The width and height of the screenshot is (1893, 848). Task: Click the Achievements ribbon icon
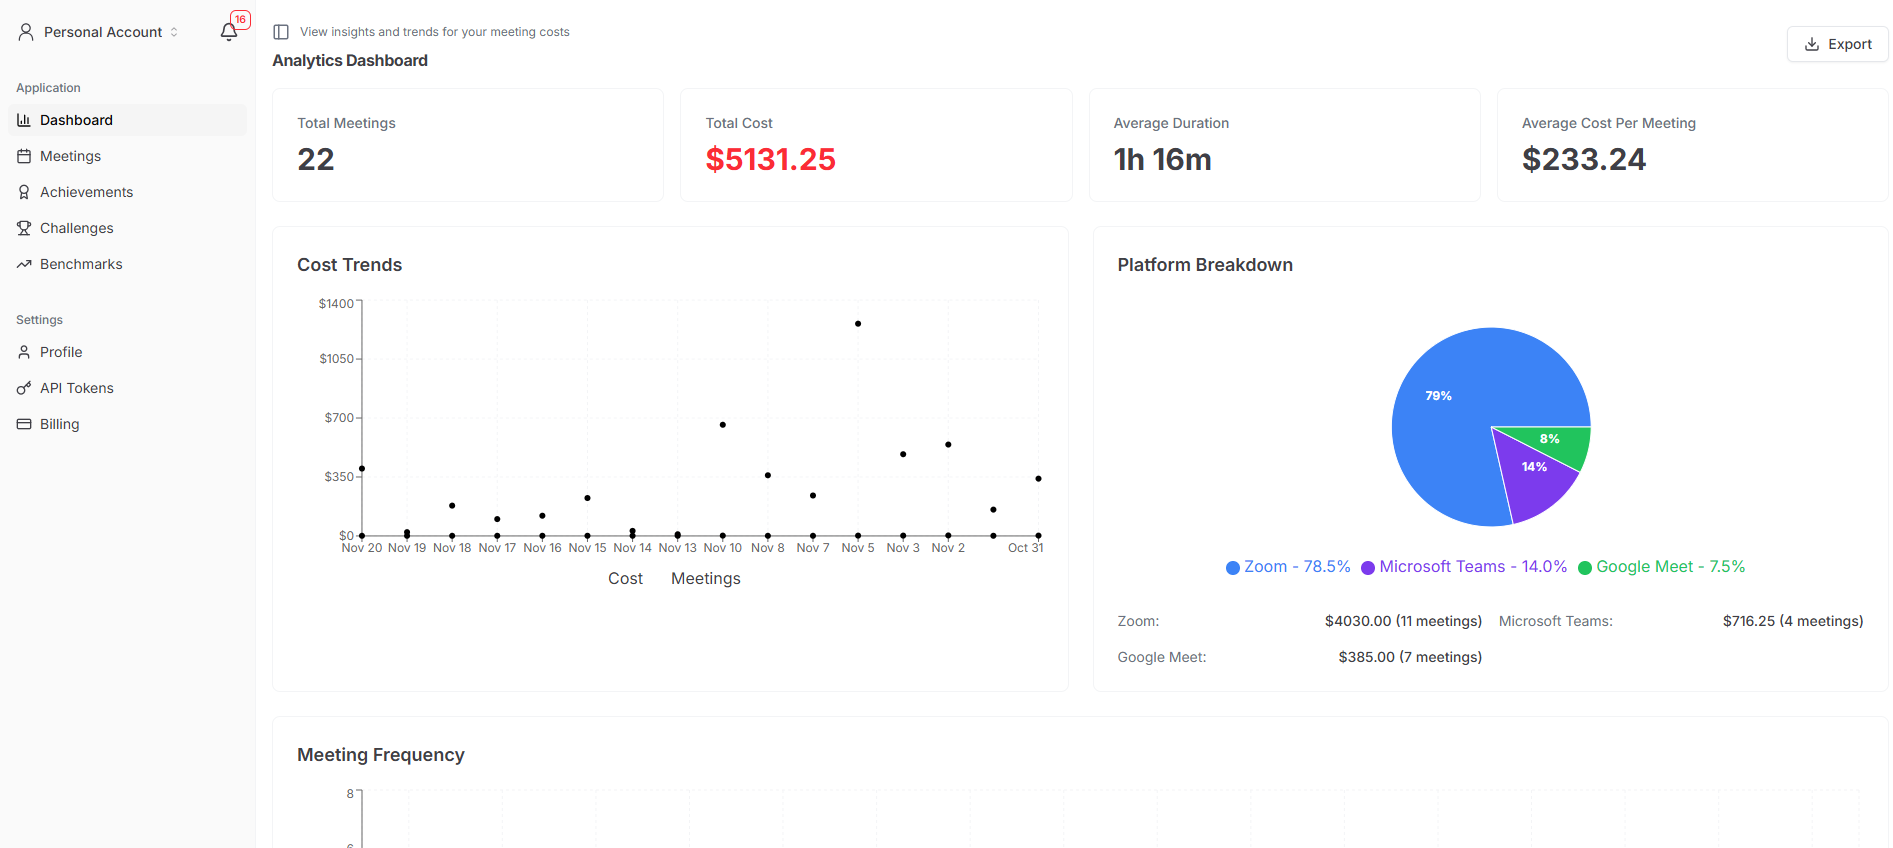(24, 192)
